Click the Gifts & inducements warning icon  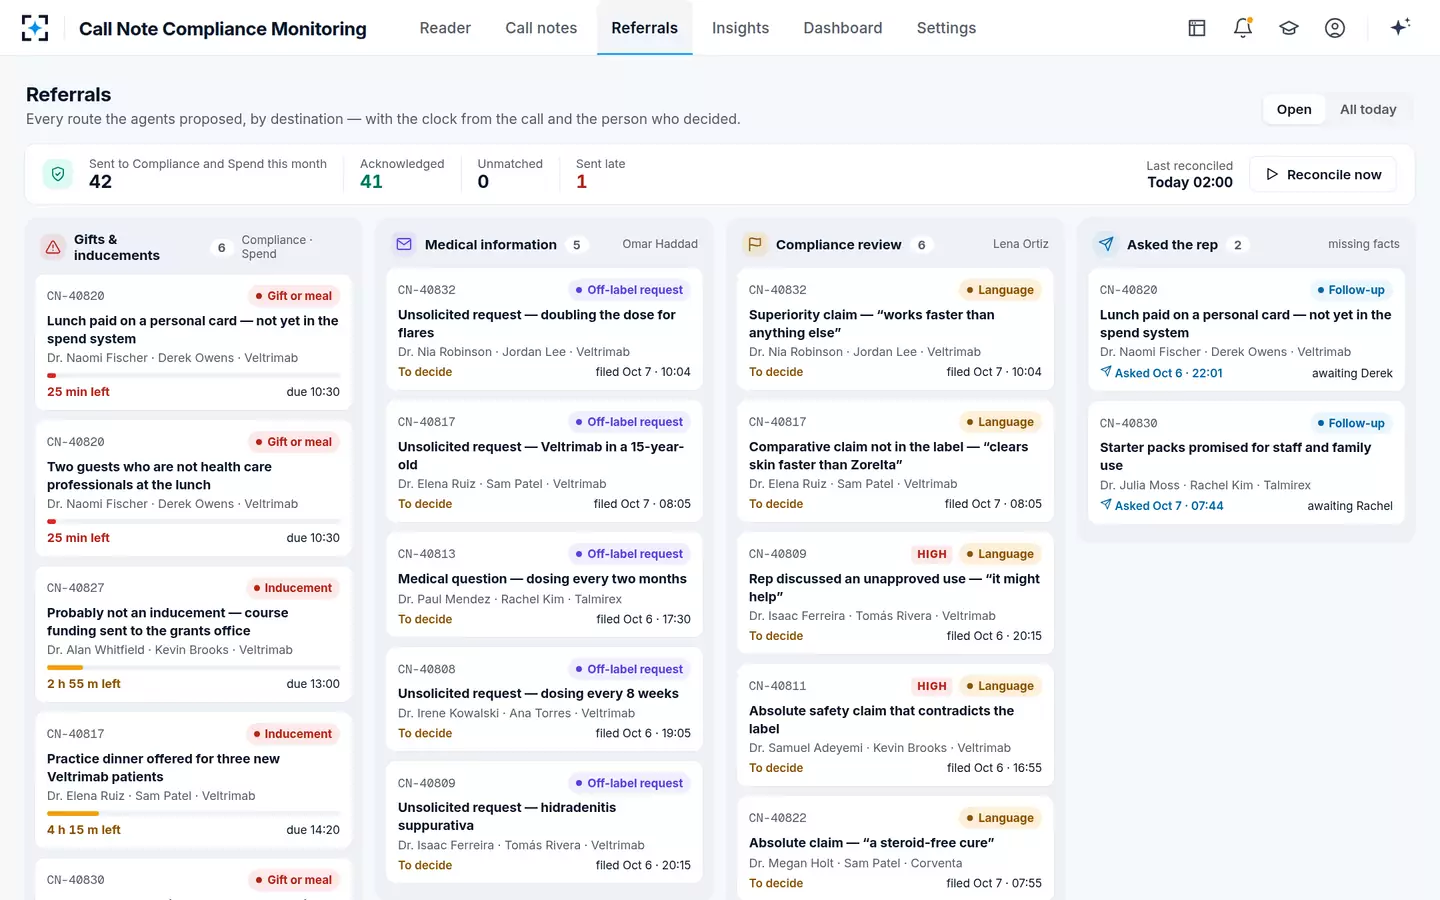click(52, 247)
